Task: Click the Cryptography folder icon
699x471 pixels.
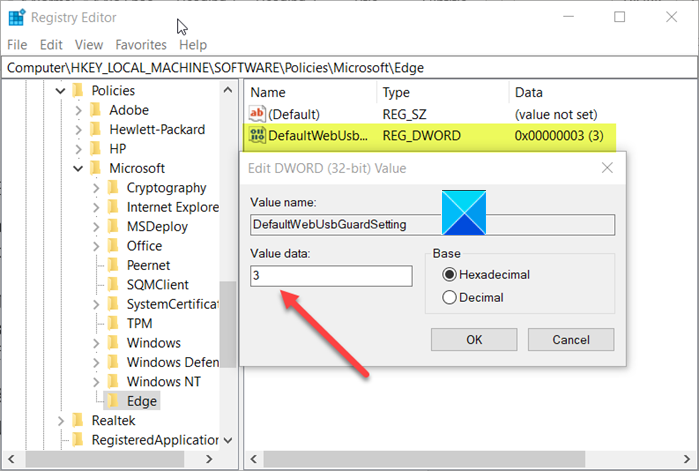Action: click(113, 188)
